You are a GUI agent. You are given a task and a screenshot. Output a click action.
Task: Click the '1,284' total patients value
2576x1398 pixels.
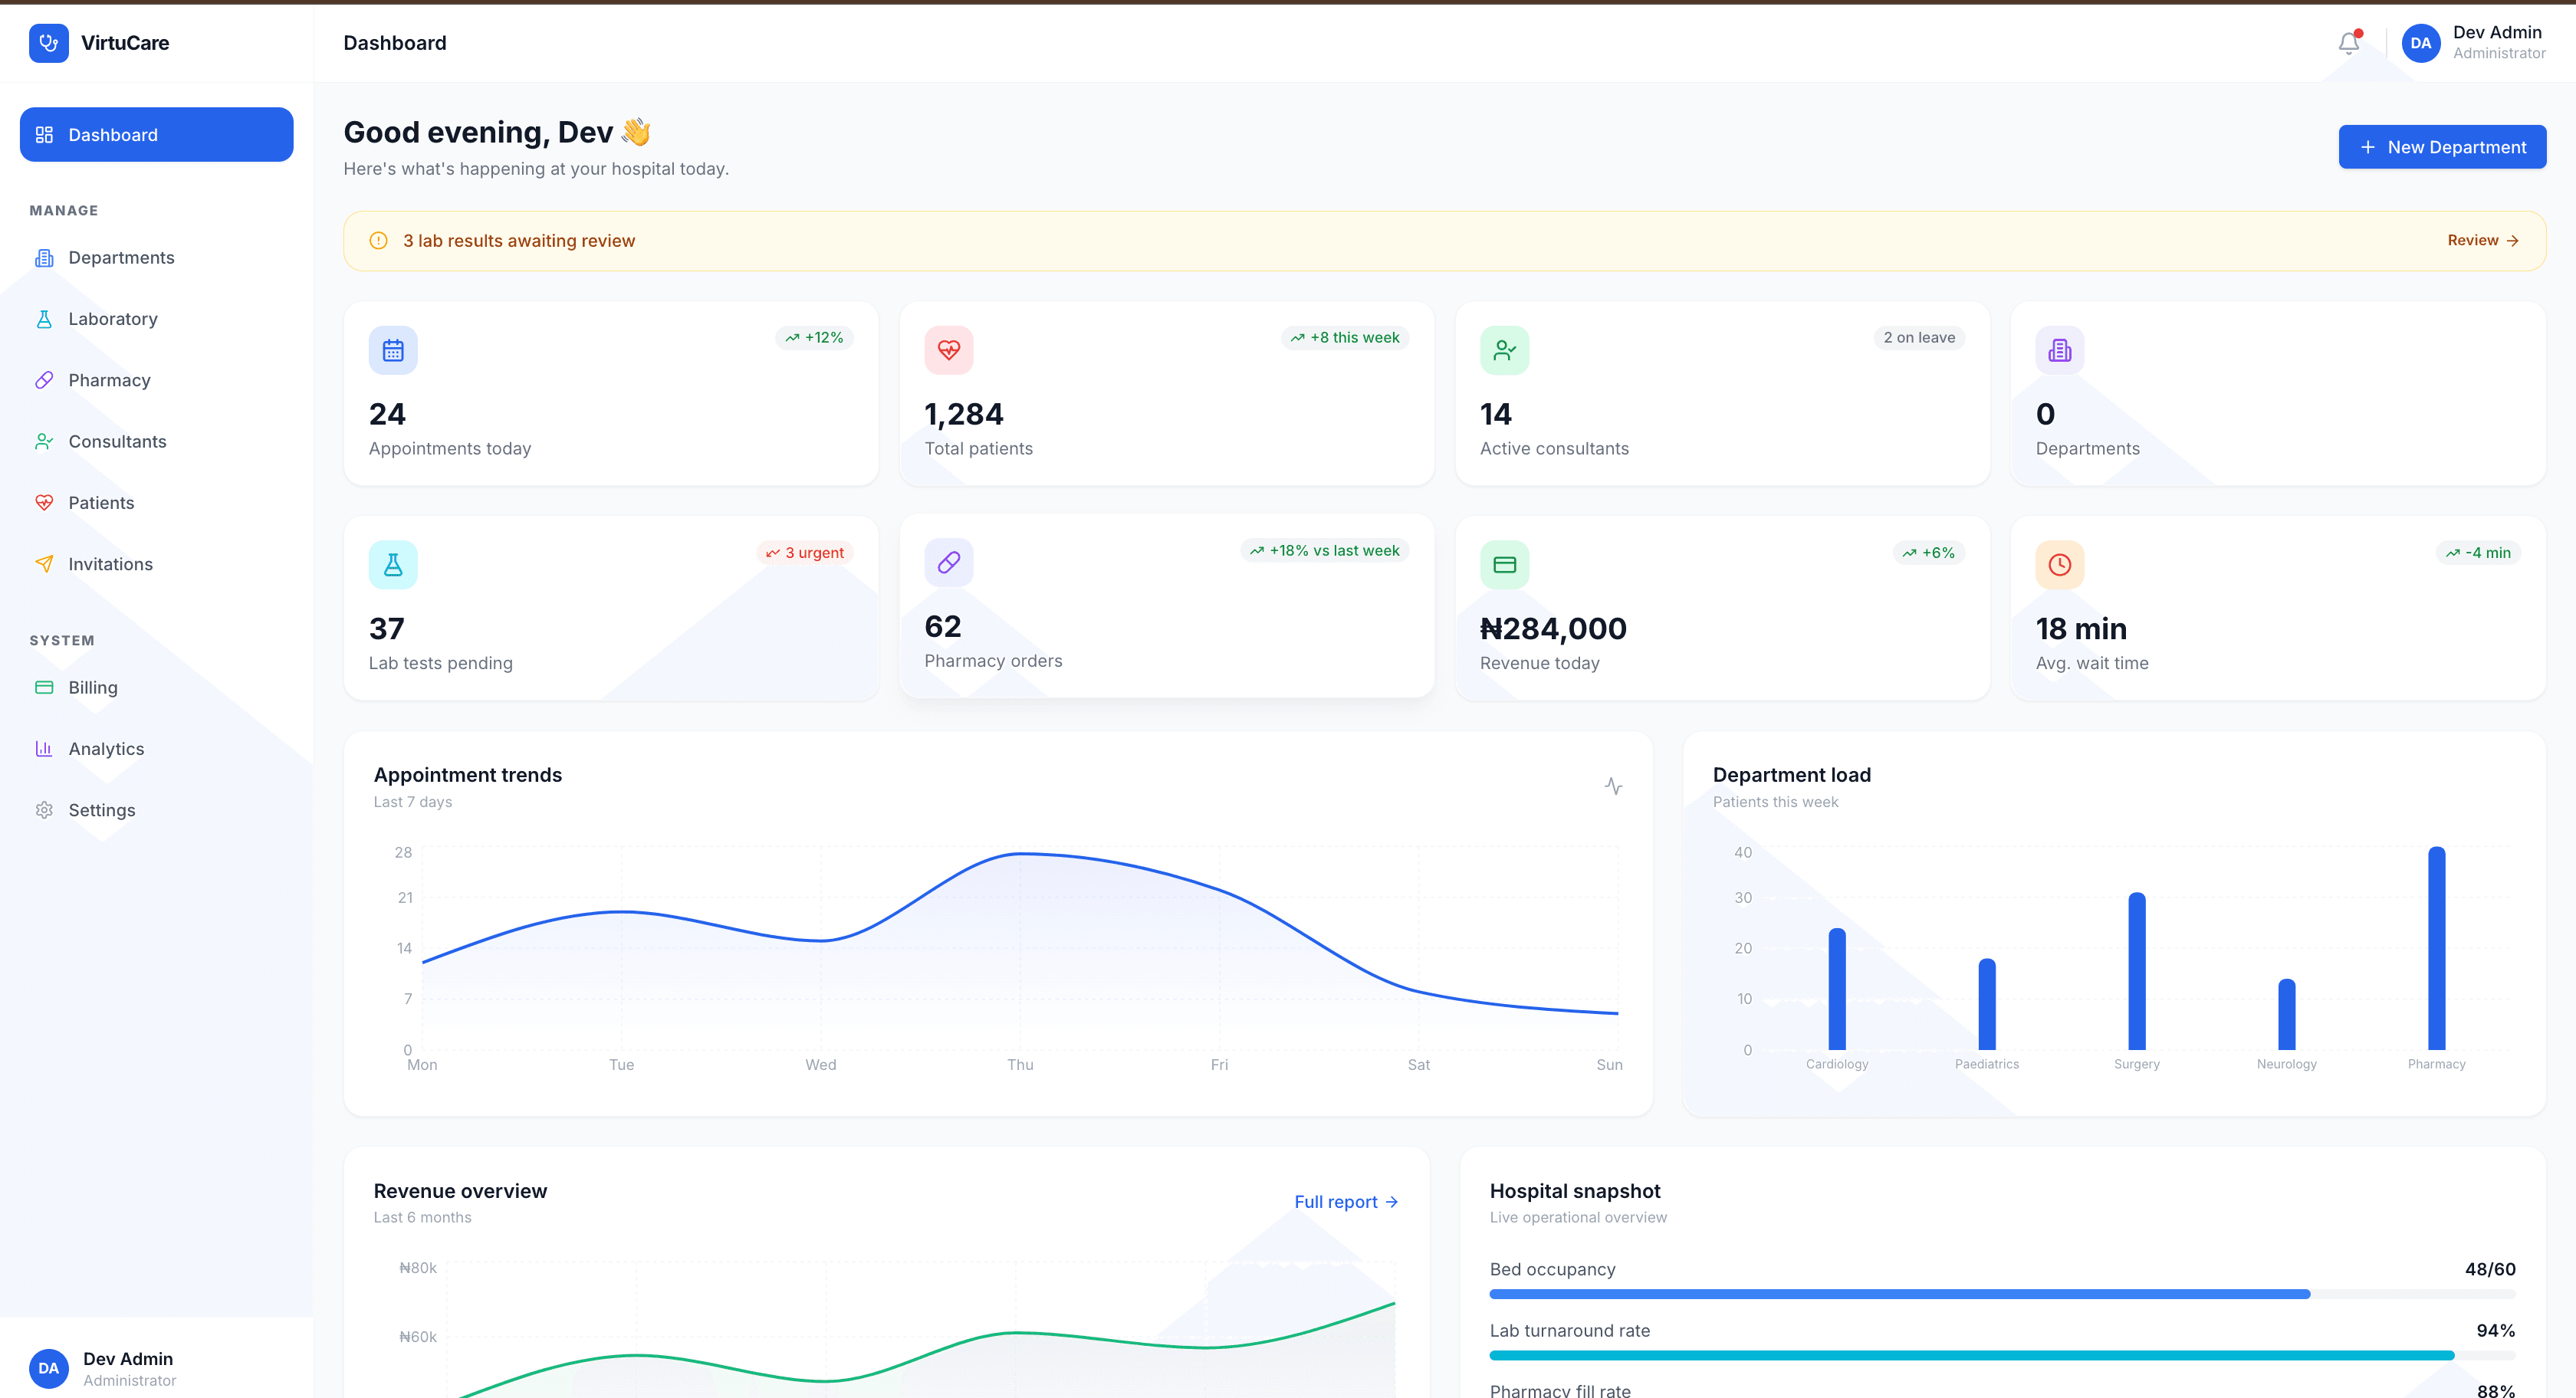coord(964,414)
